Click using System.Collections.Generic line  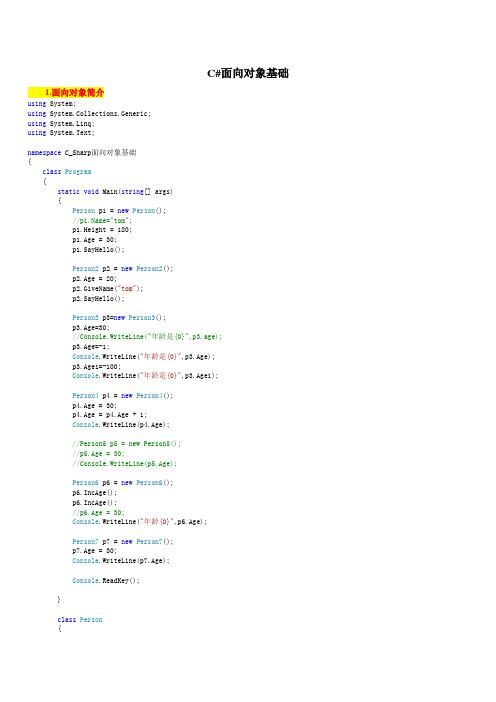click(x=89, y=114)
